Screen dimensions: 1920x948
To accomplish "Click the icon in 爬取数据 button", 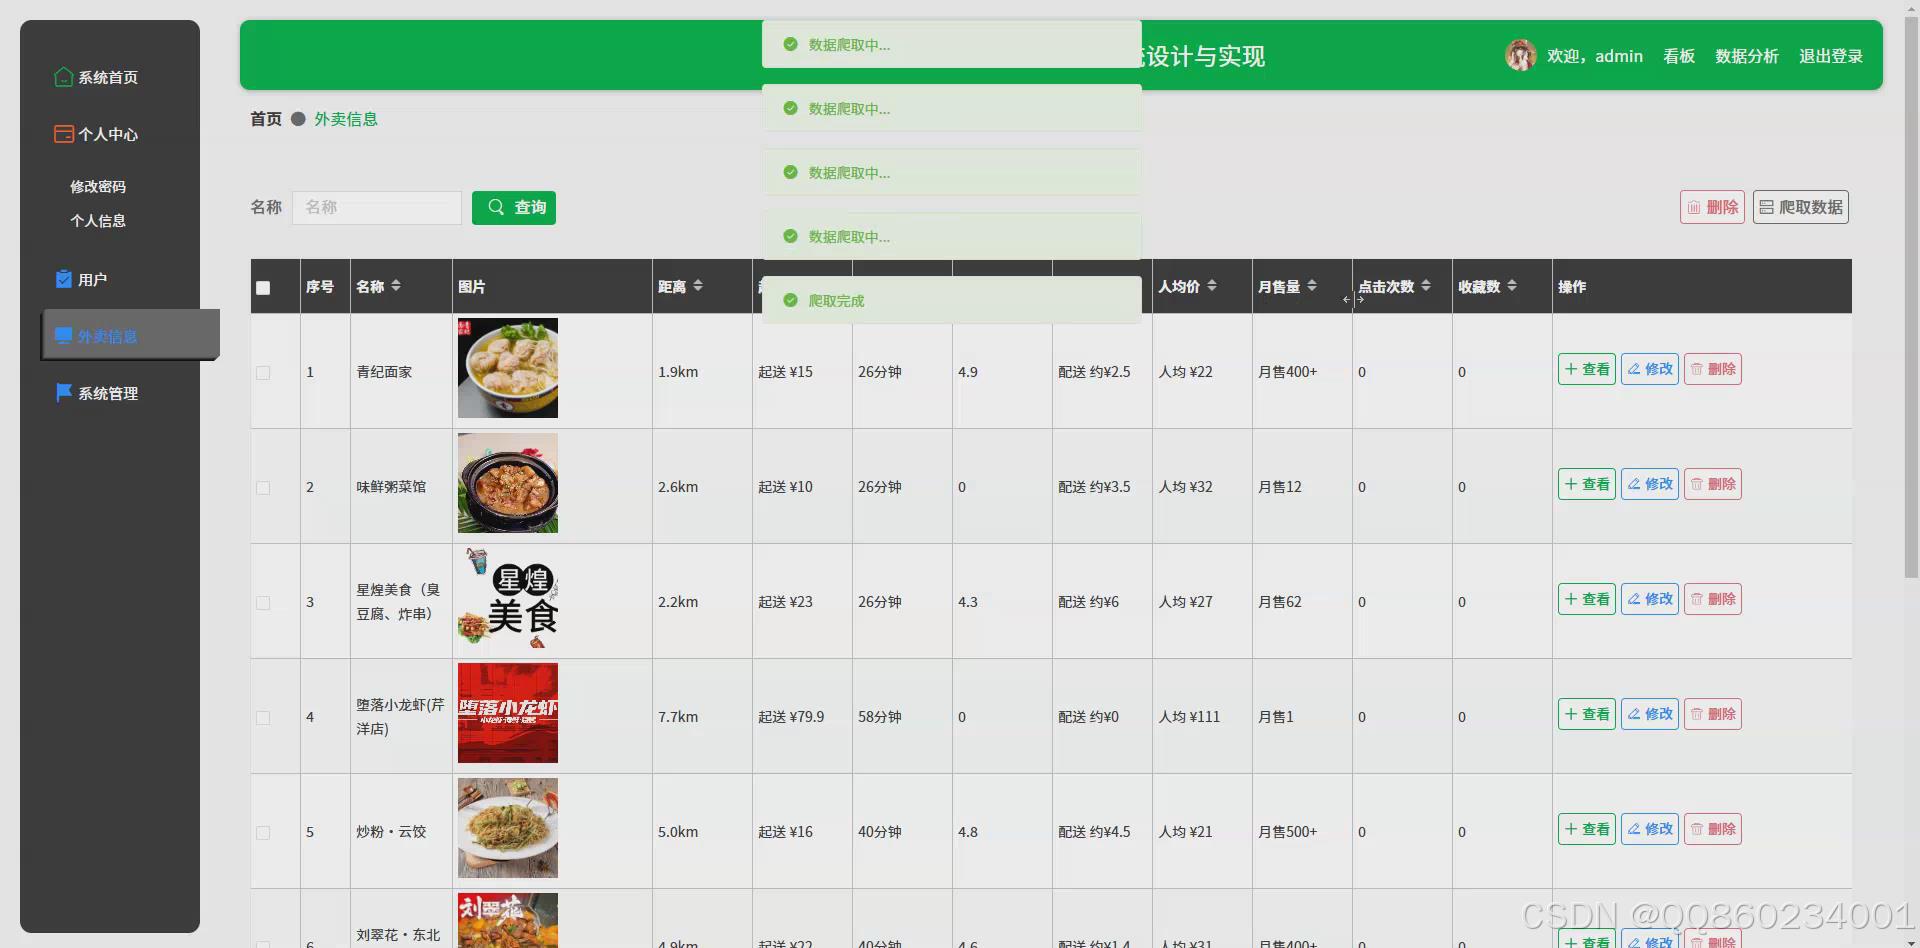I will click(x=1767, y=208).
